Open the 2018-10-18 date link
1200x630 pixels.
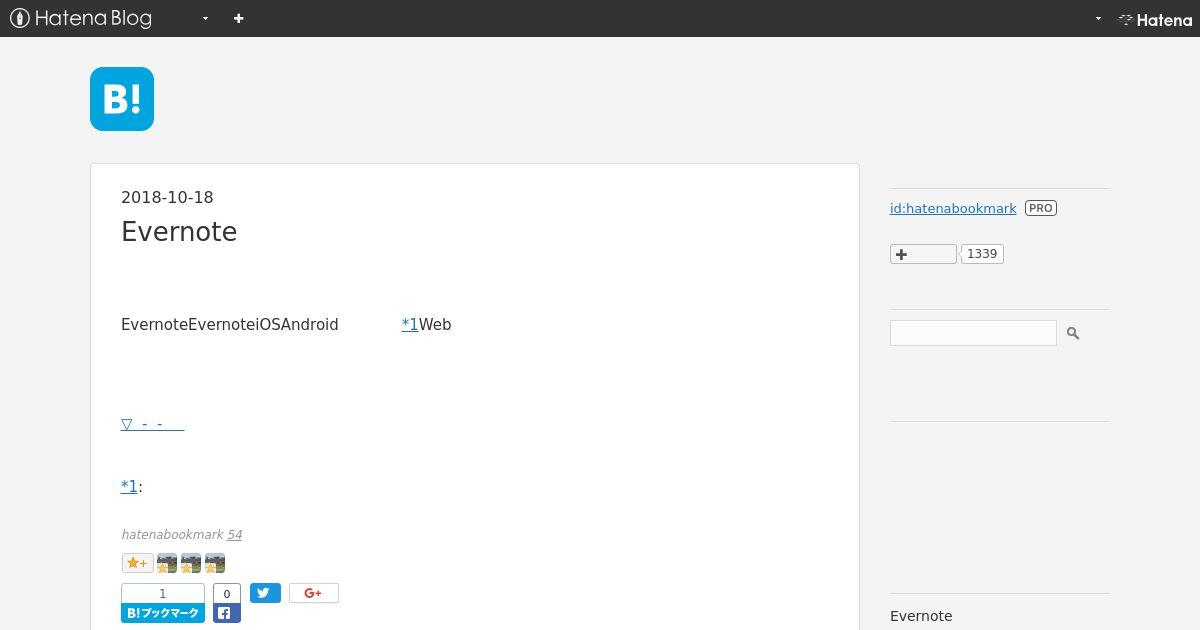click(167, 197)
